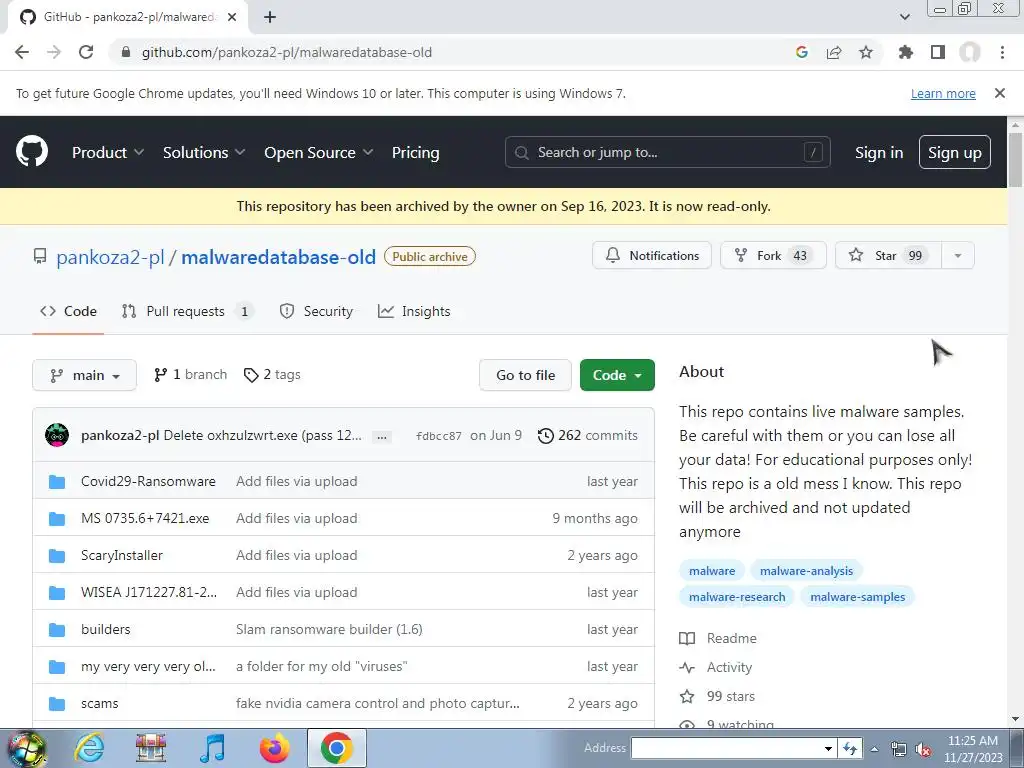Open the MS 0735.6+7421.exe folder
Screen dimensions: 1024x768
(x=145, y=519)
